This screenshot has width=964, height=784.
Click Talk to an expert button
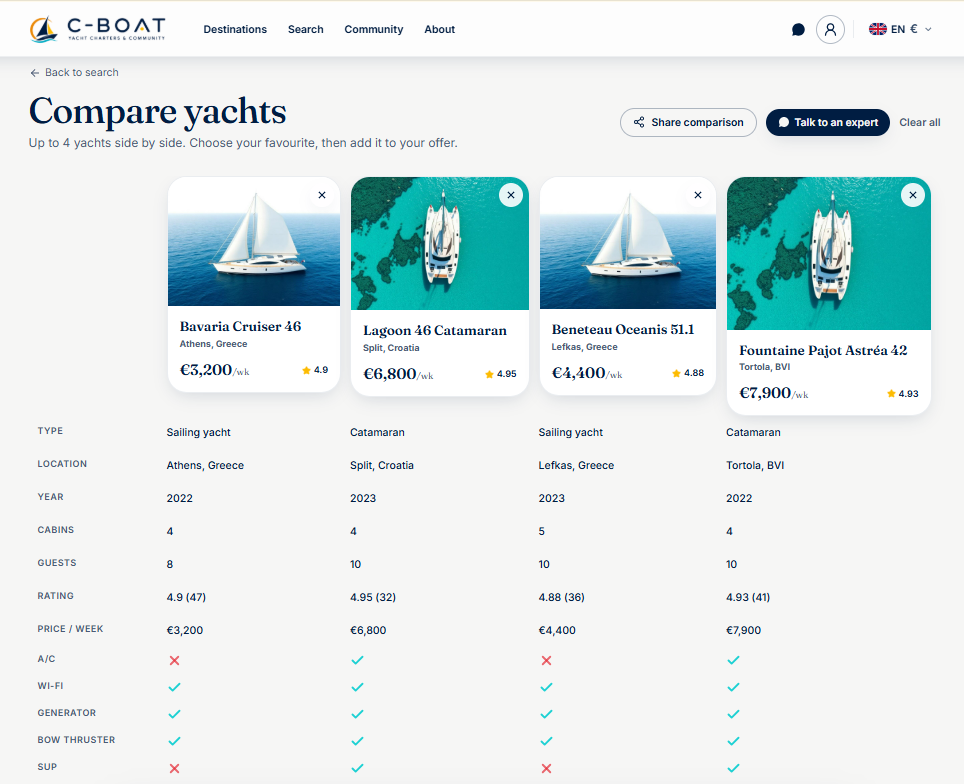[828, 122]
